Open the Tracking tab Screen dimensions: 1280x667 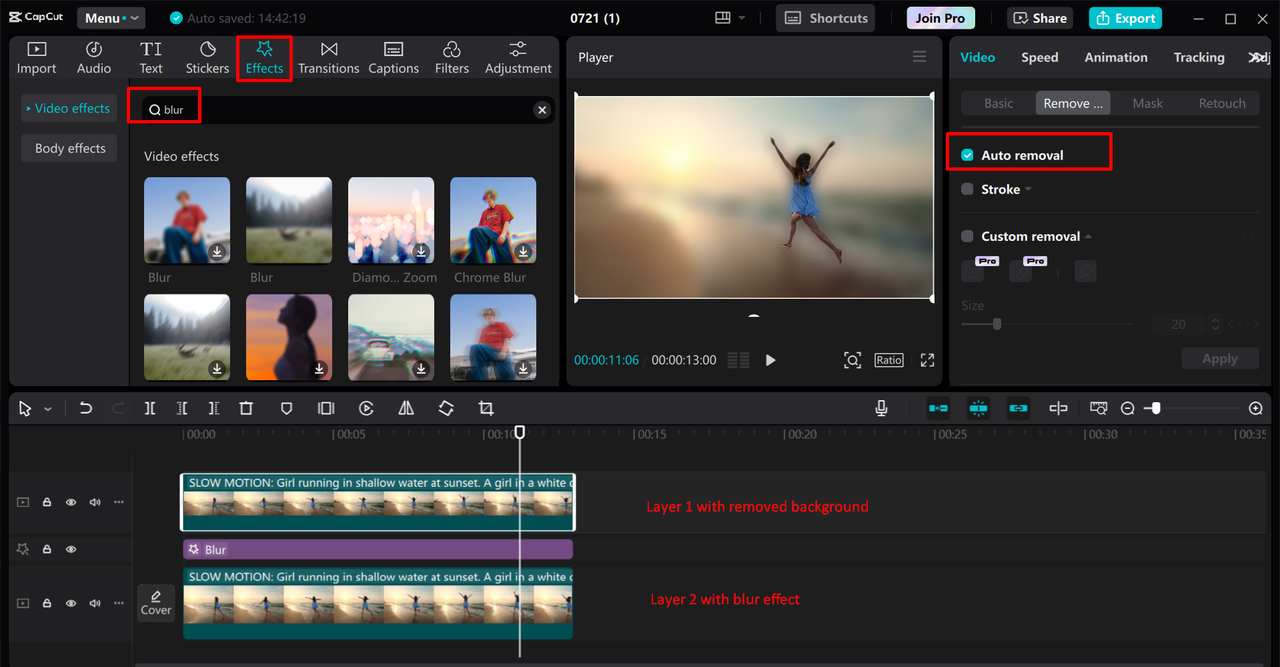pos(1199,57)
